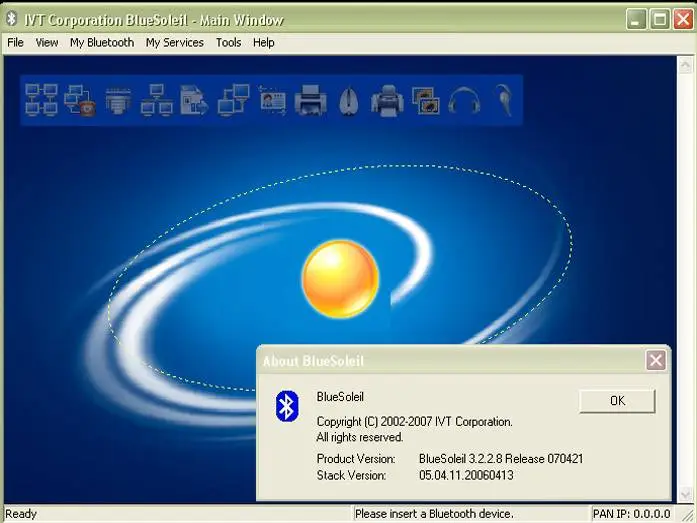Click the 'Ready' status bar text

(21, 514)
